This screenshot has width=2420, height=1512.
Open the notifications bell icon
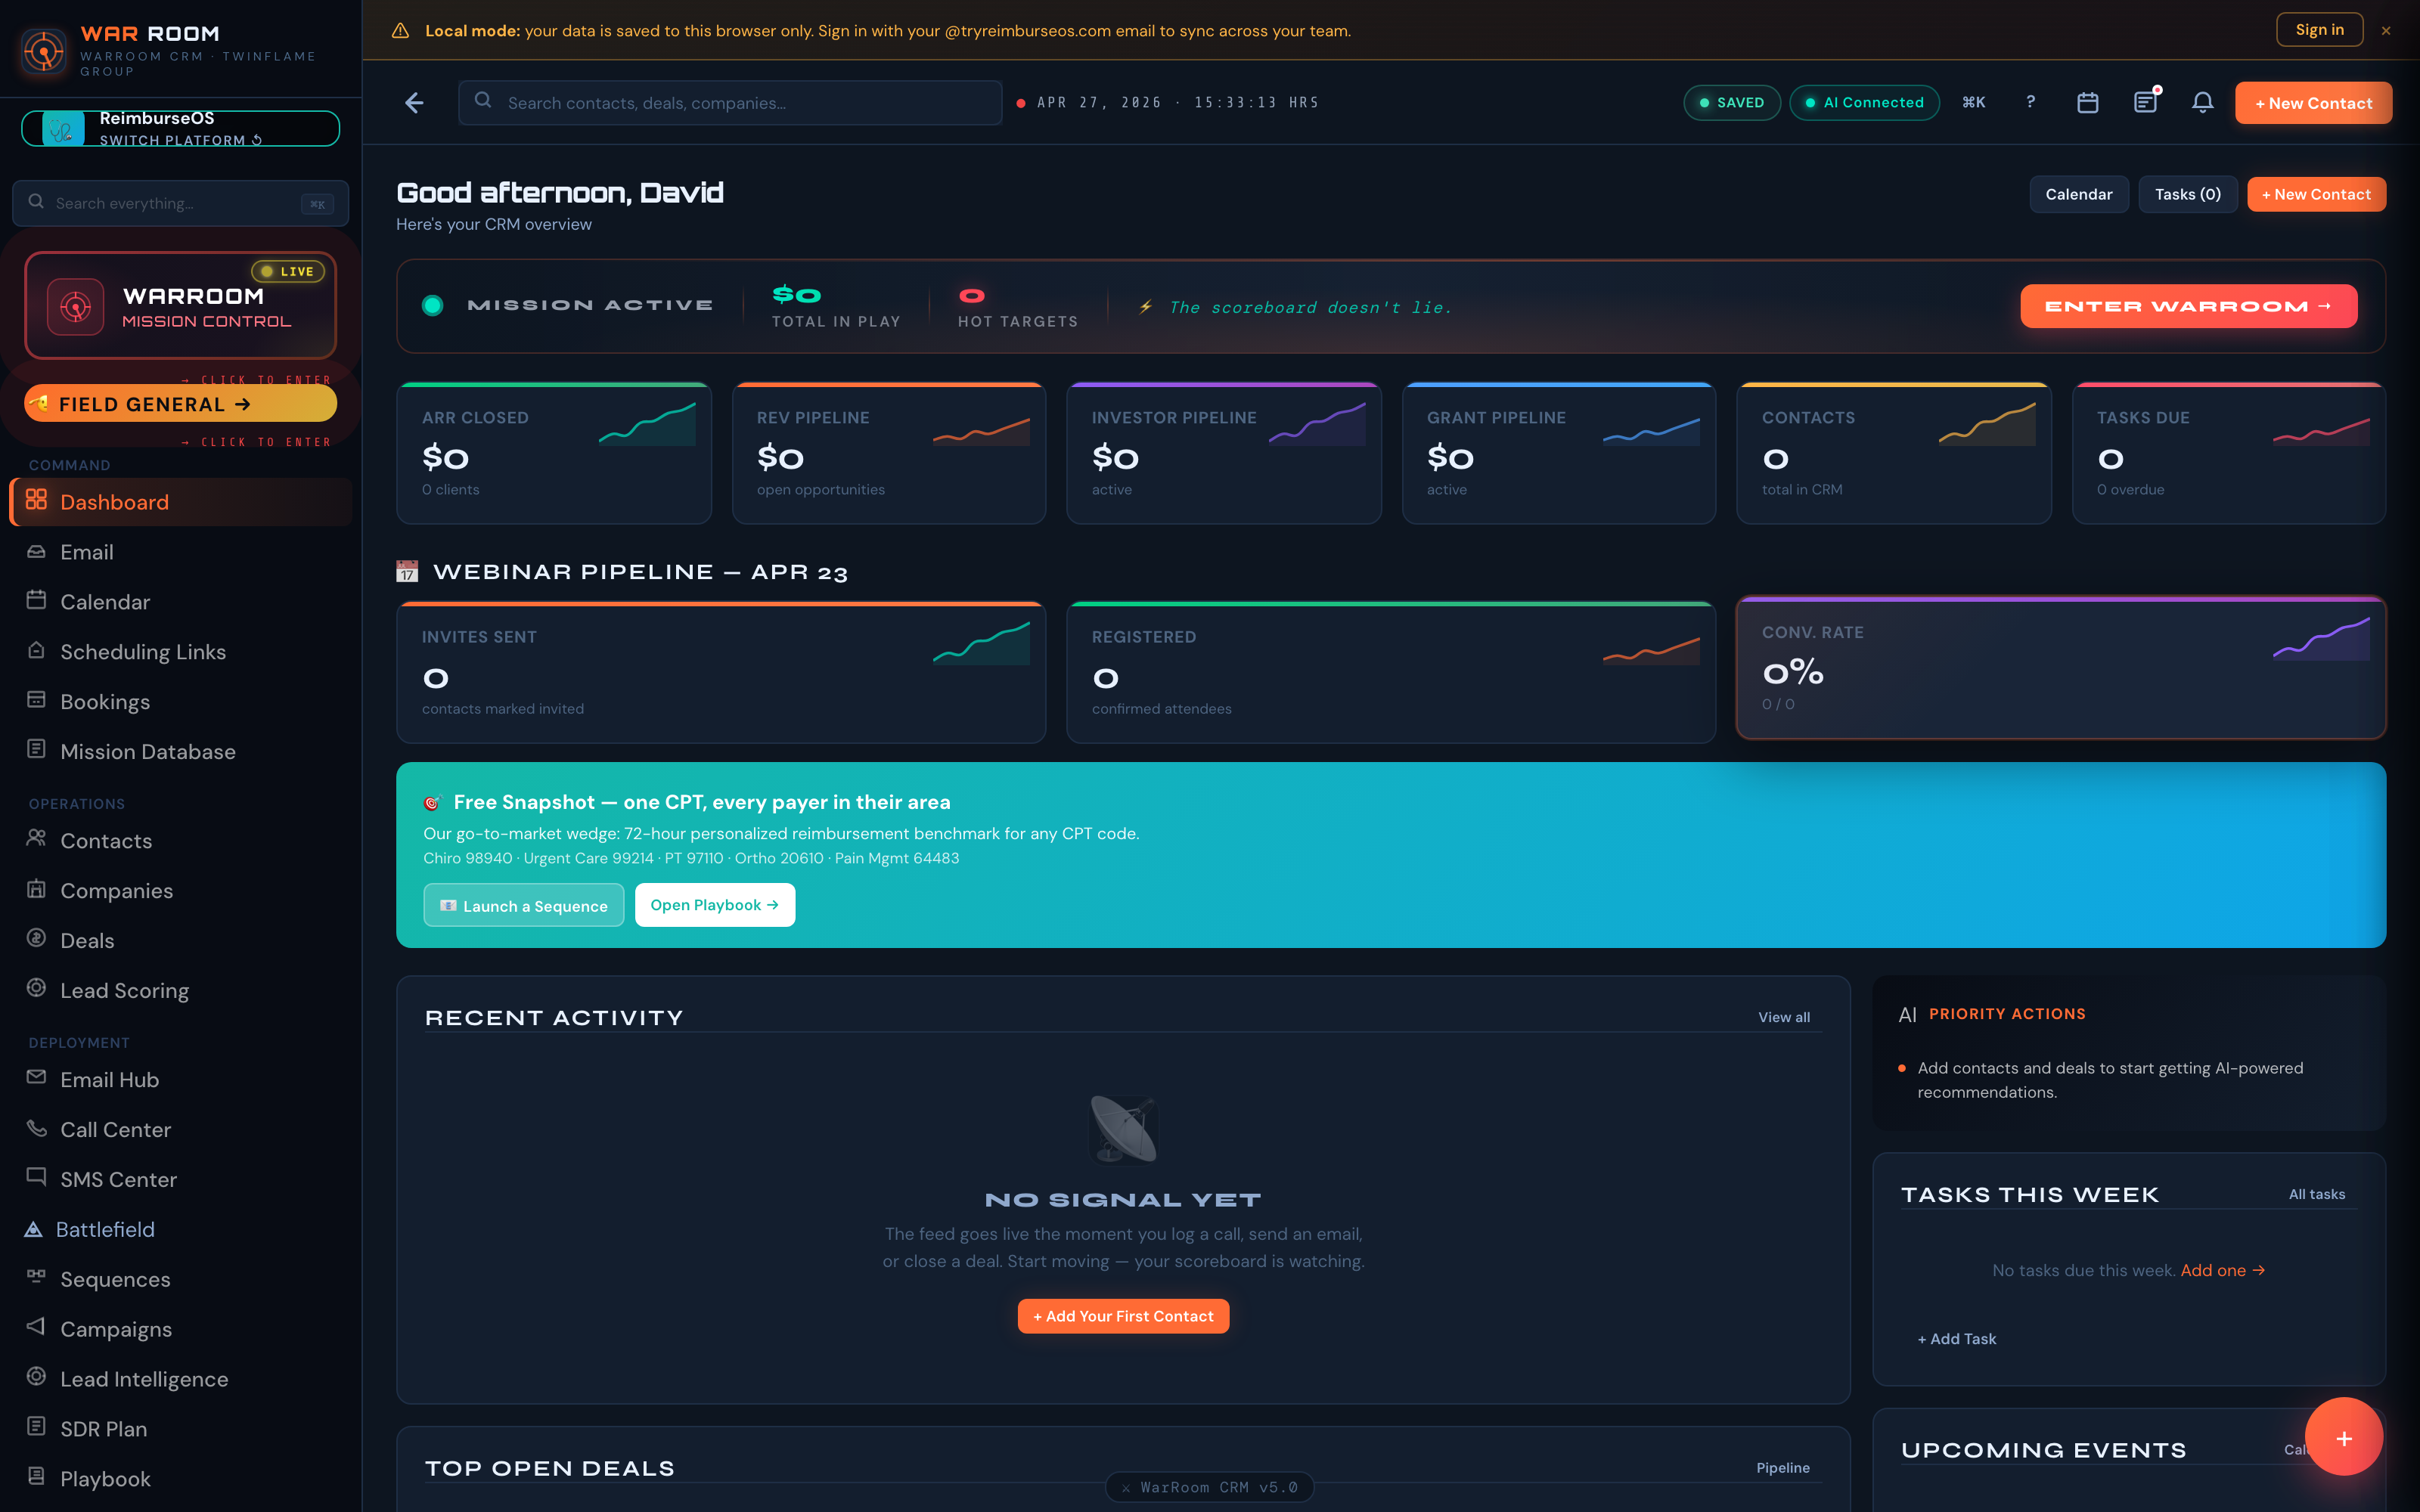2202,103
